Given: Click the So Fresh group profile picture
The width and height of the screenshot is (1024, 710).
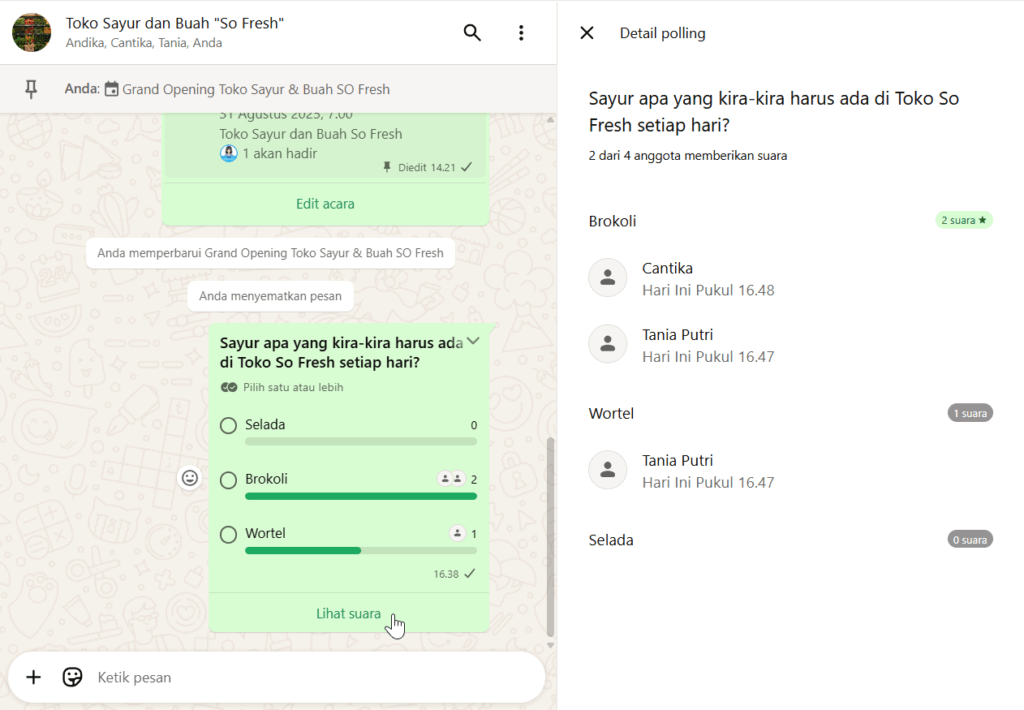Looking at the screenshot, I should 32,33.
